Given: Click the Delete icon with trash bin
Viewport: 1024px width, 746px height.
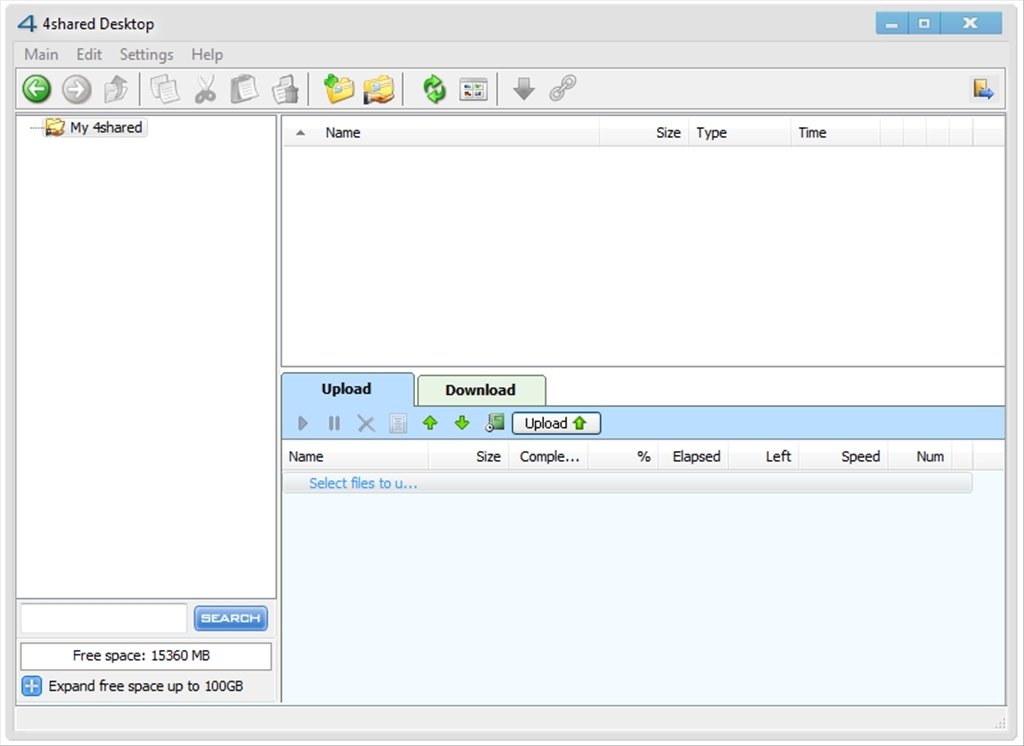Looking at the screenshot, I should tap(285, 89).
